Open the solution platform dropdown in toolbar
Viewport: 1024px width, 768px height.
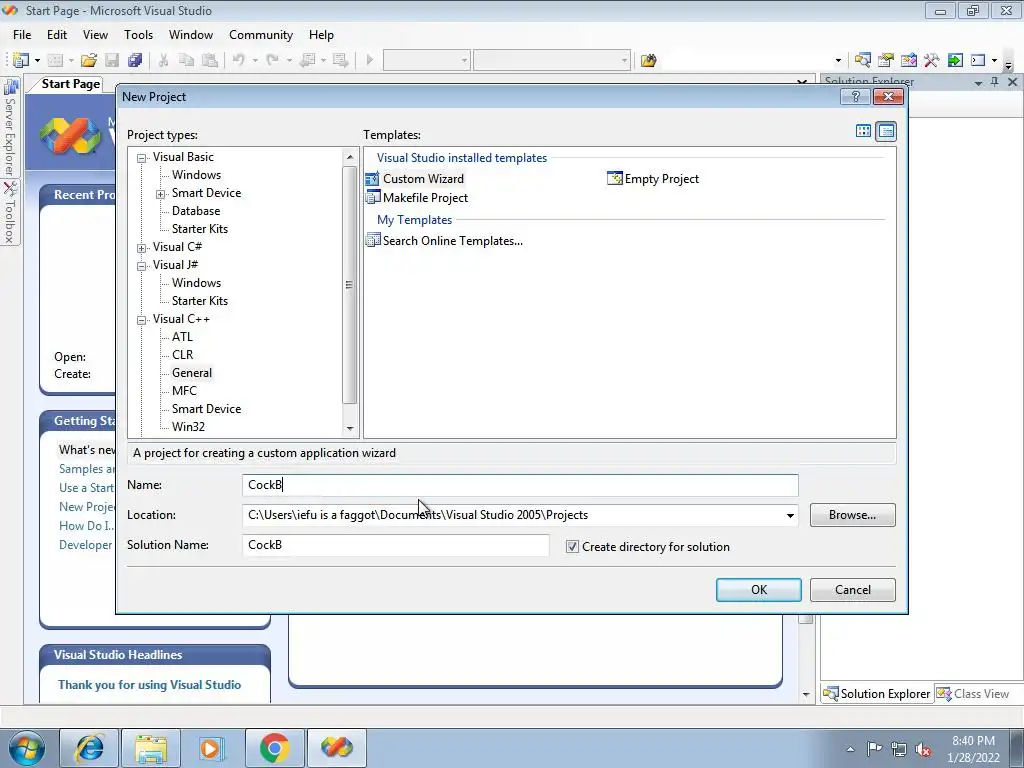tap(624, 60)
